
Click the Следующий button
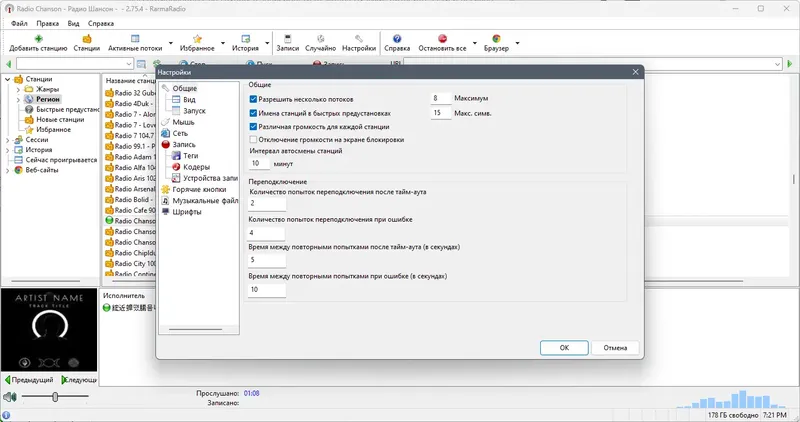(x=79, y=380)
